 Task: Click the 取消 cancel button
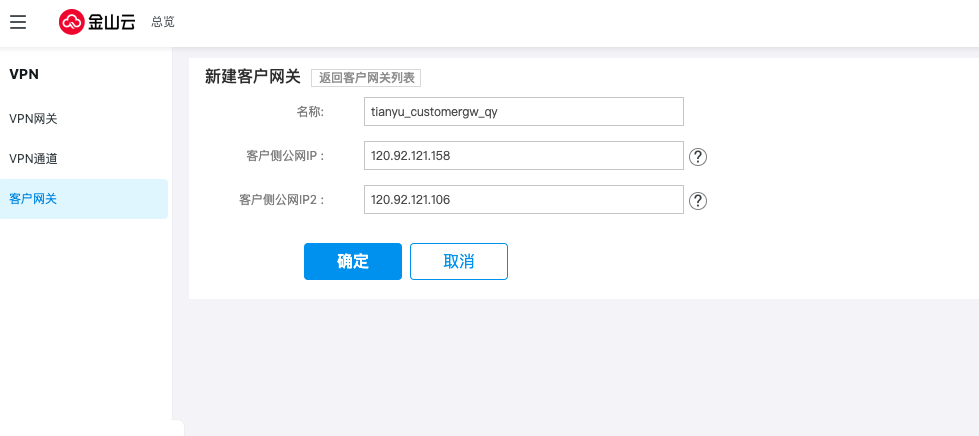click(459, 261)
